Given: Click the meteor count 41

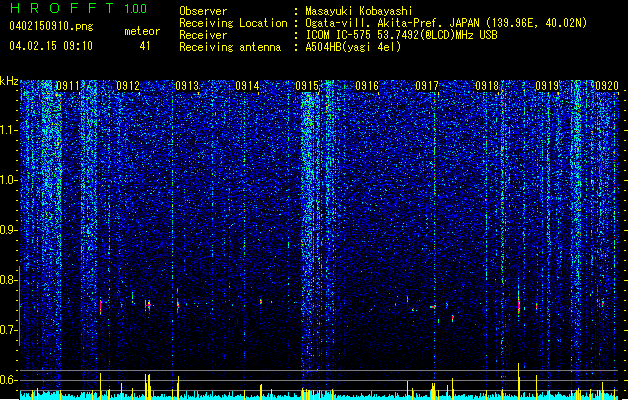Looking at the screenshot, I should click(x=145, y=46).
